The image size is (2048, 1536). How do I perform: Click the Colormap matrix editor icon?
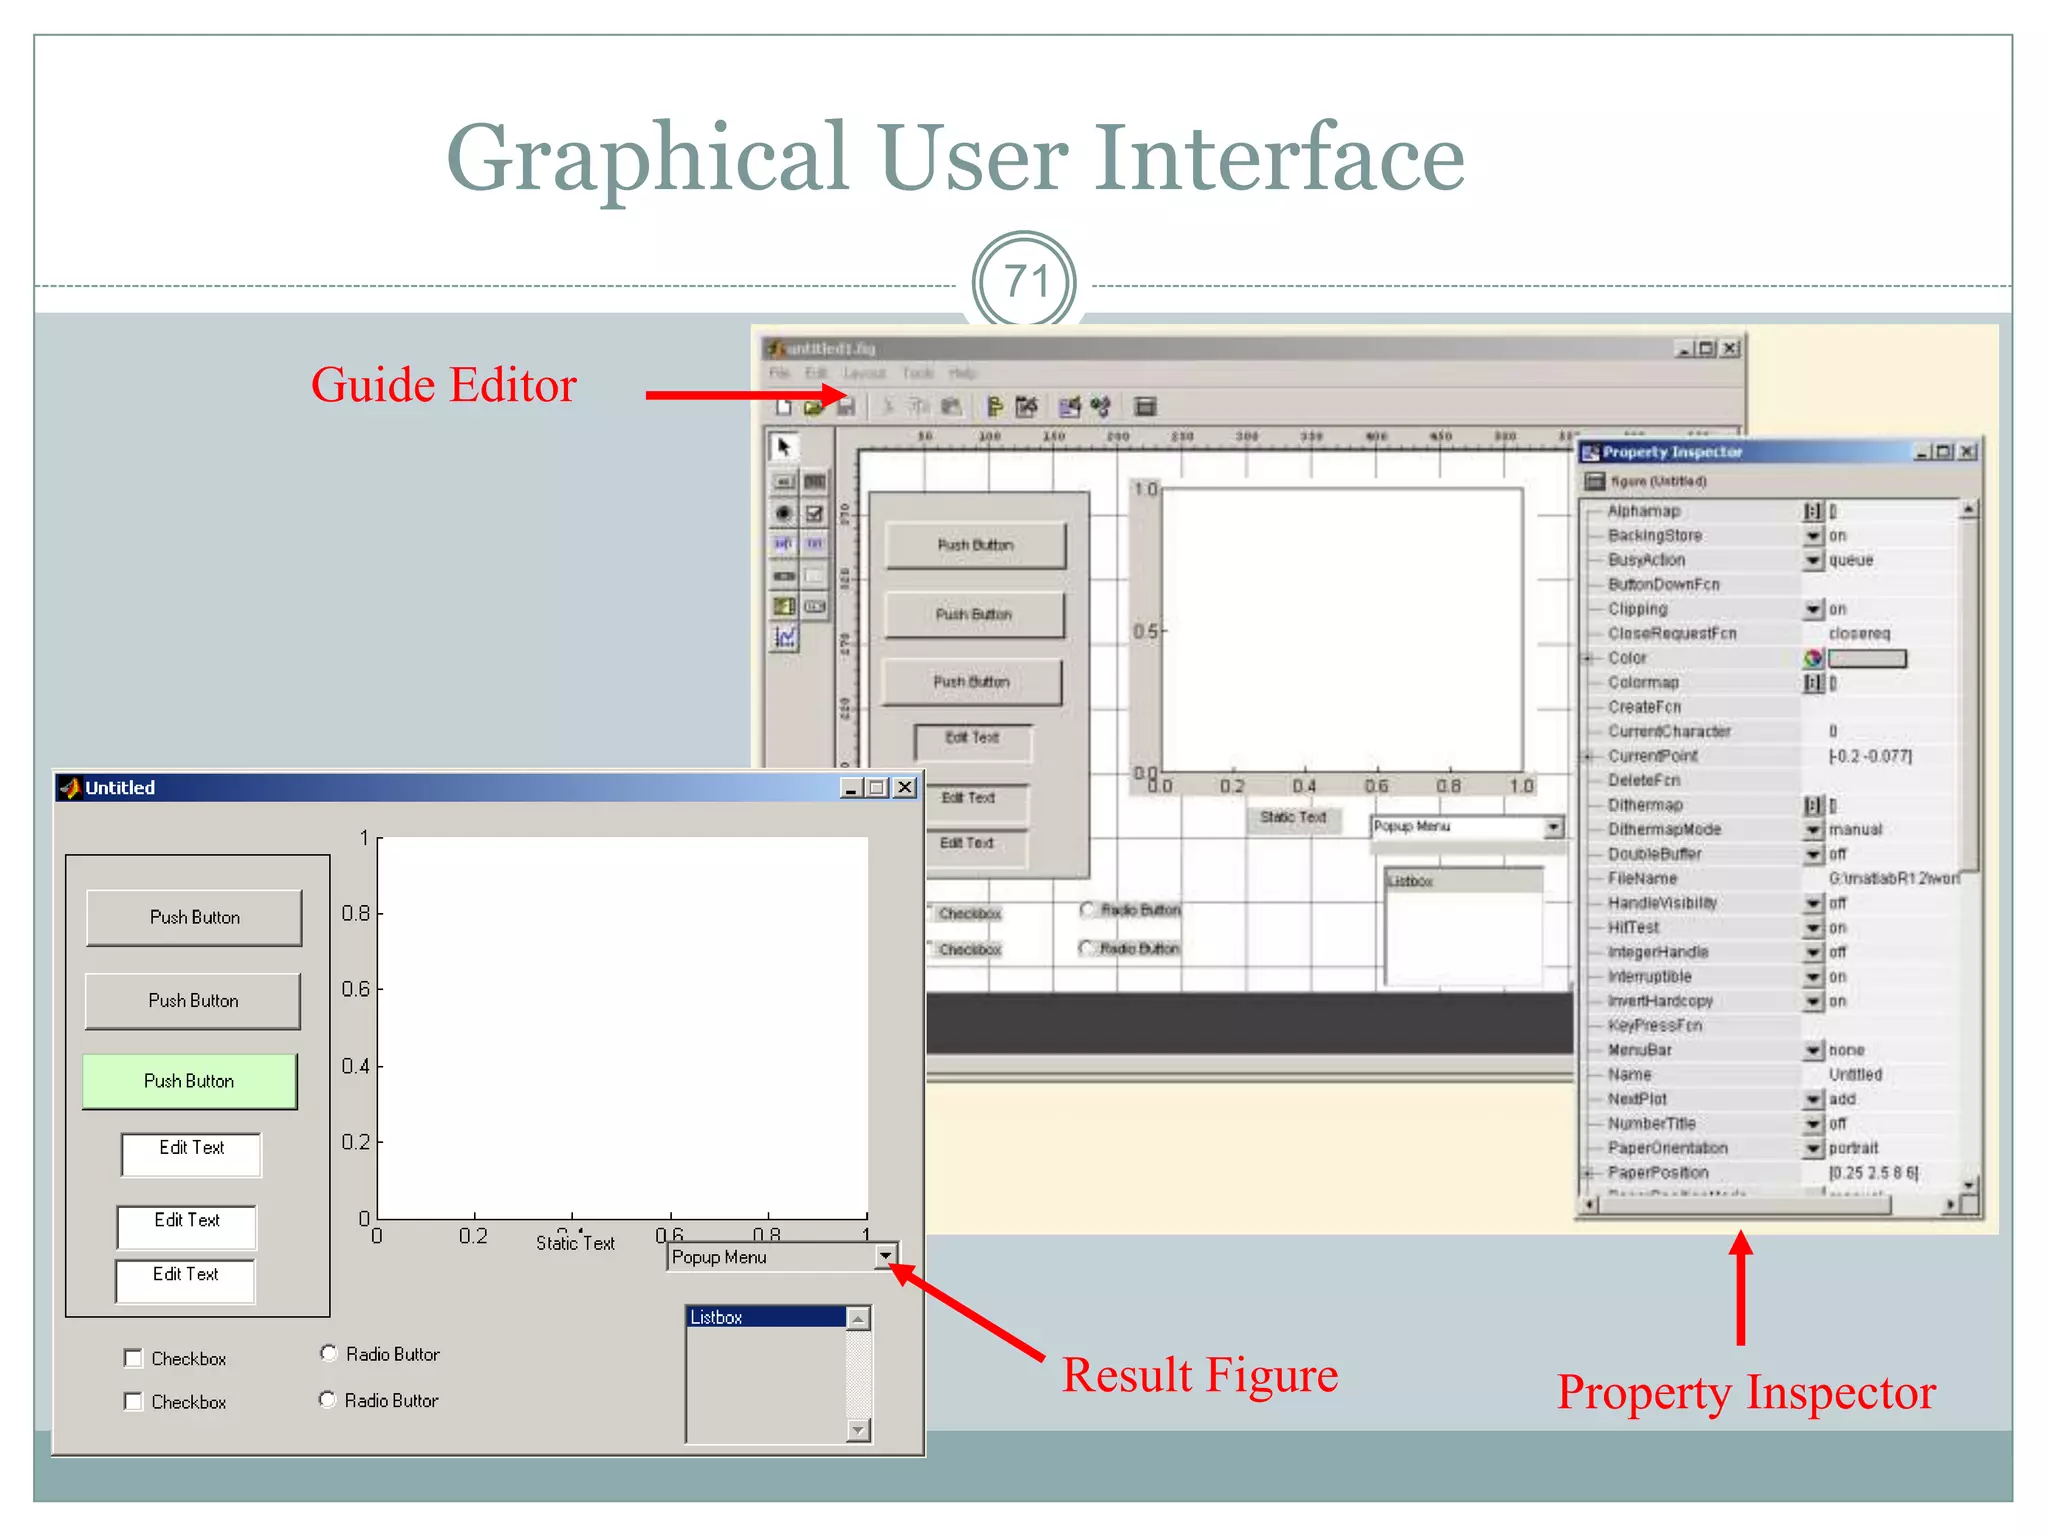tap(1813, 683)
